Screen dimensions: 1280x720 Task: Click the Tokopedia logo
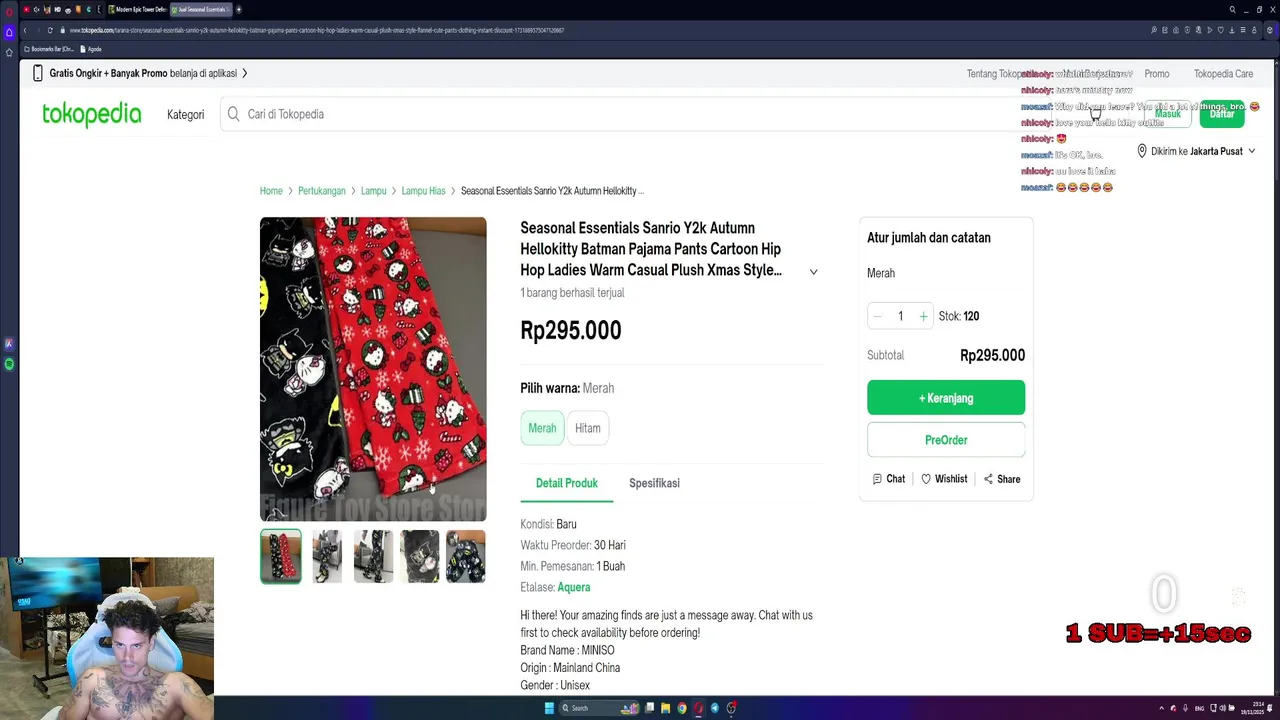[x=91, y=114]
